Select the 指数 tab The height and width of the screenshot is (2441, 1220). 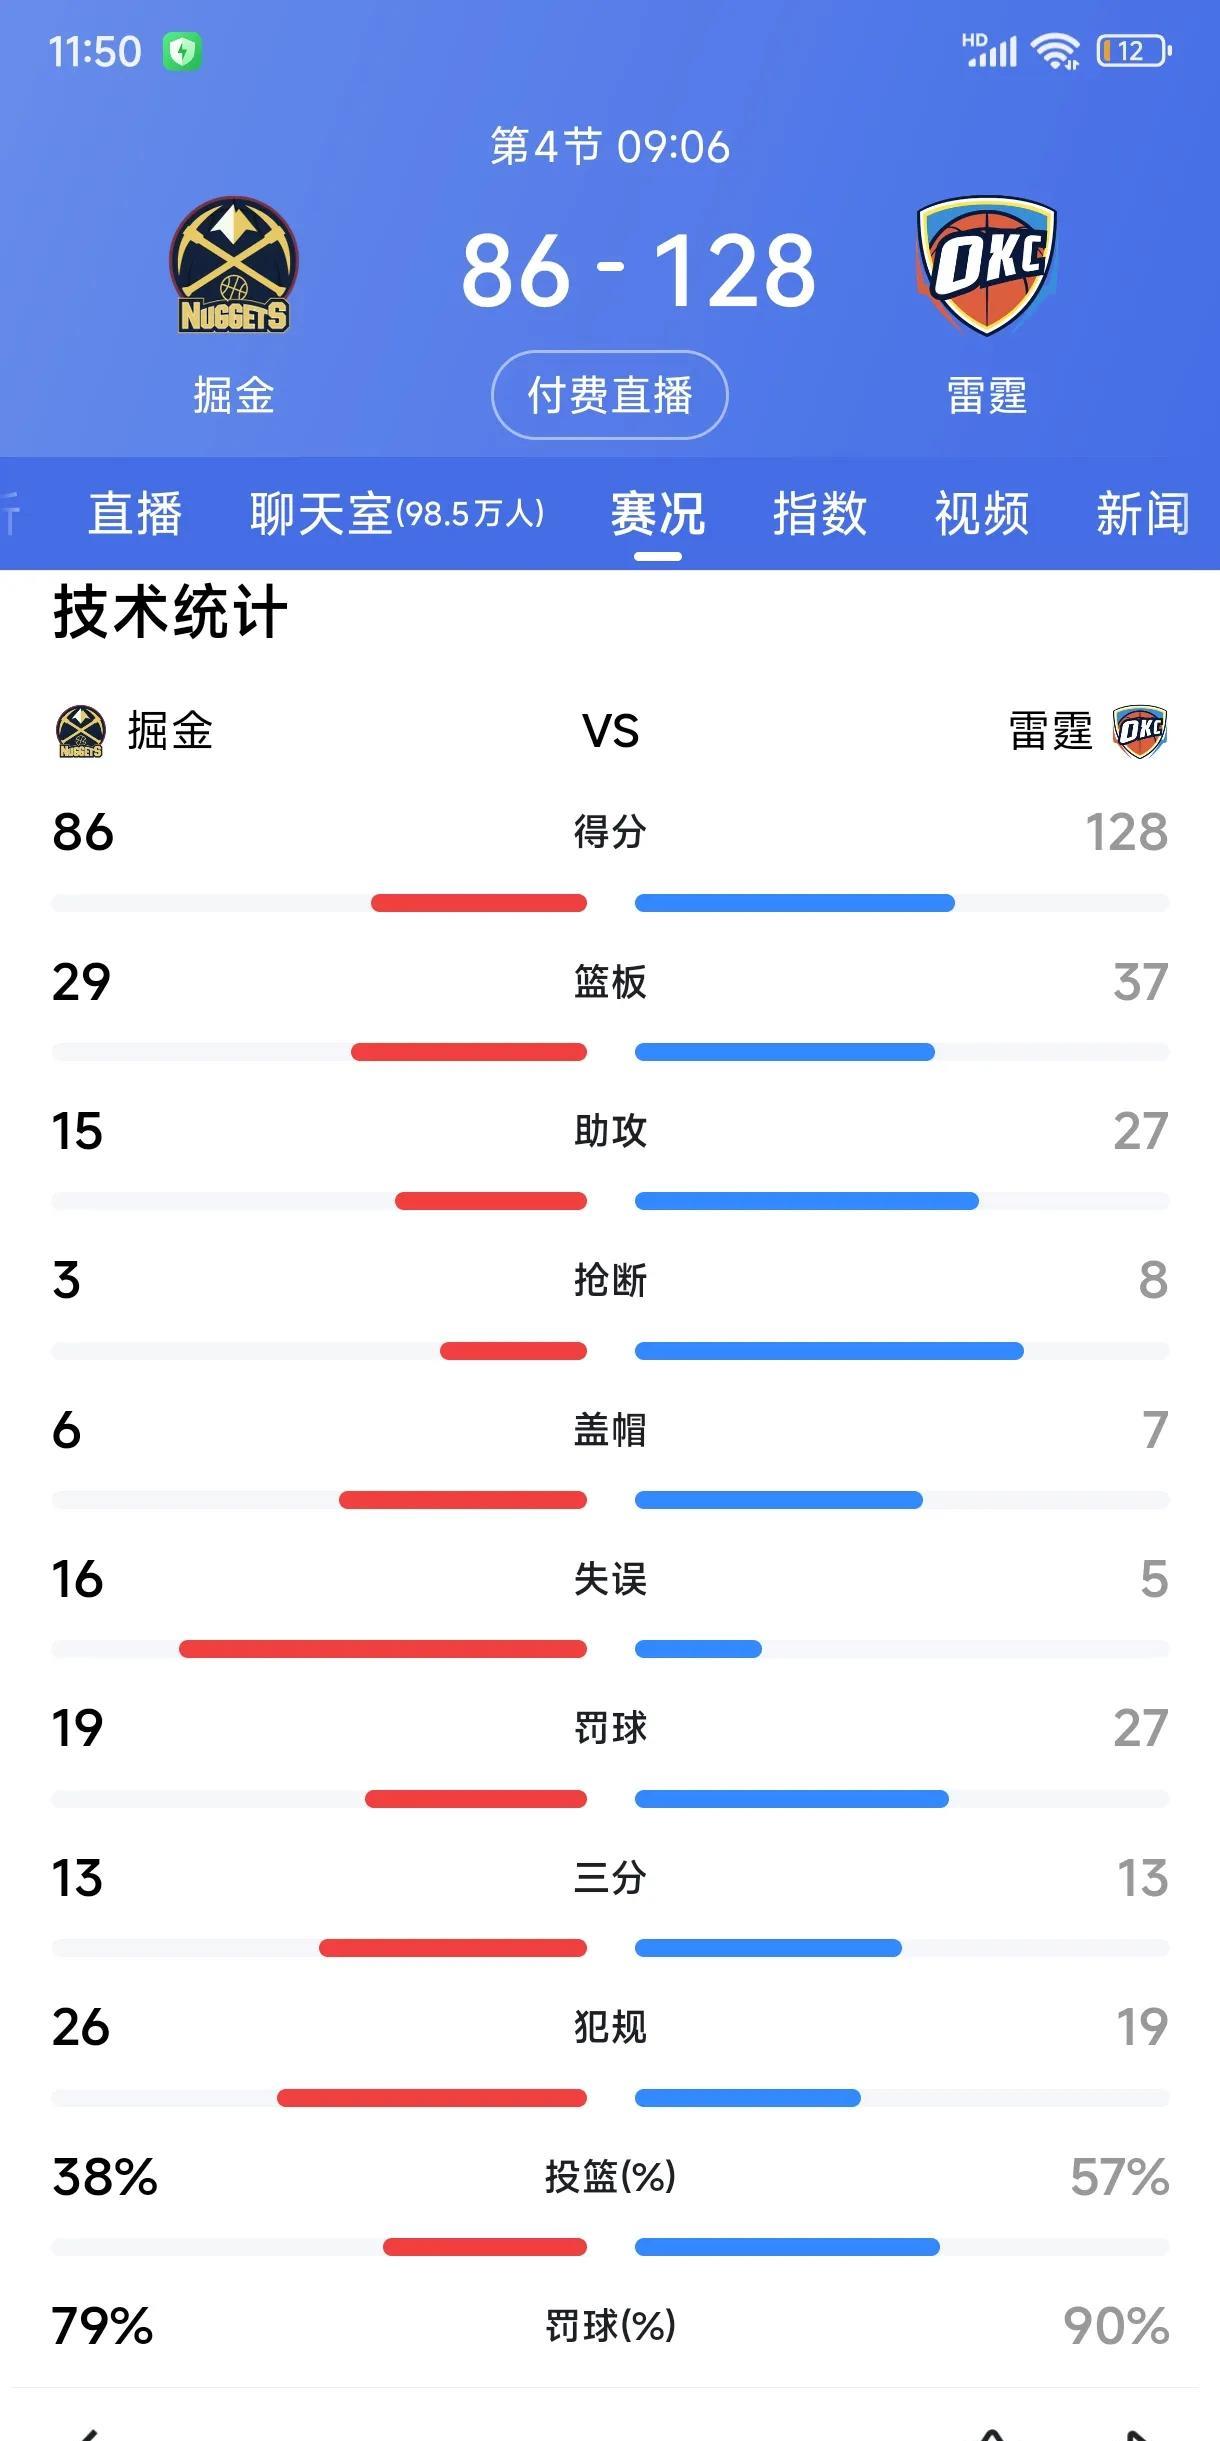(x=820, y=514)
